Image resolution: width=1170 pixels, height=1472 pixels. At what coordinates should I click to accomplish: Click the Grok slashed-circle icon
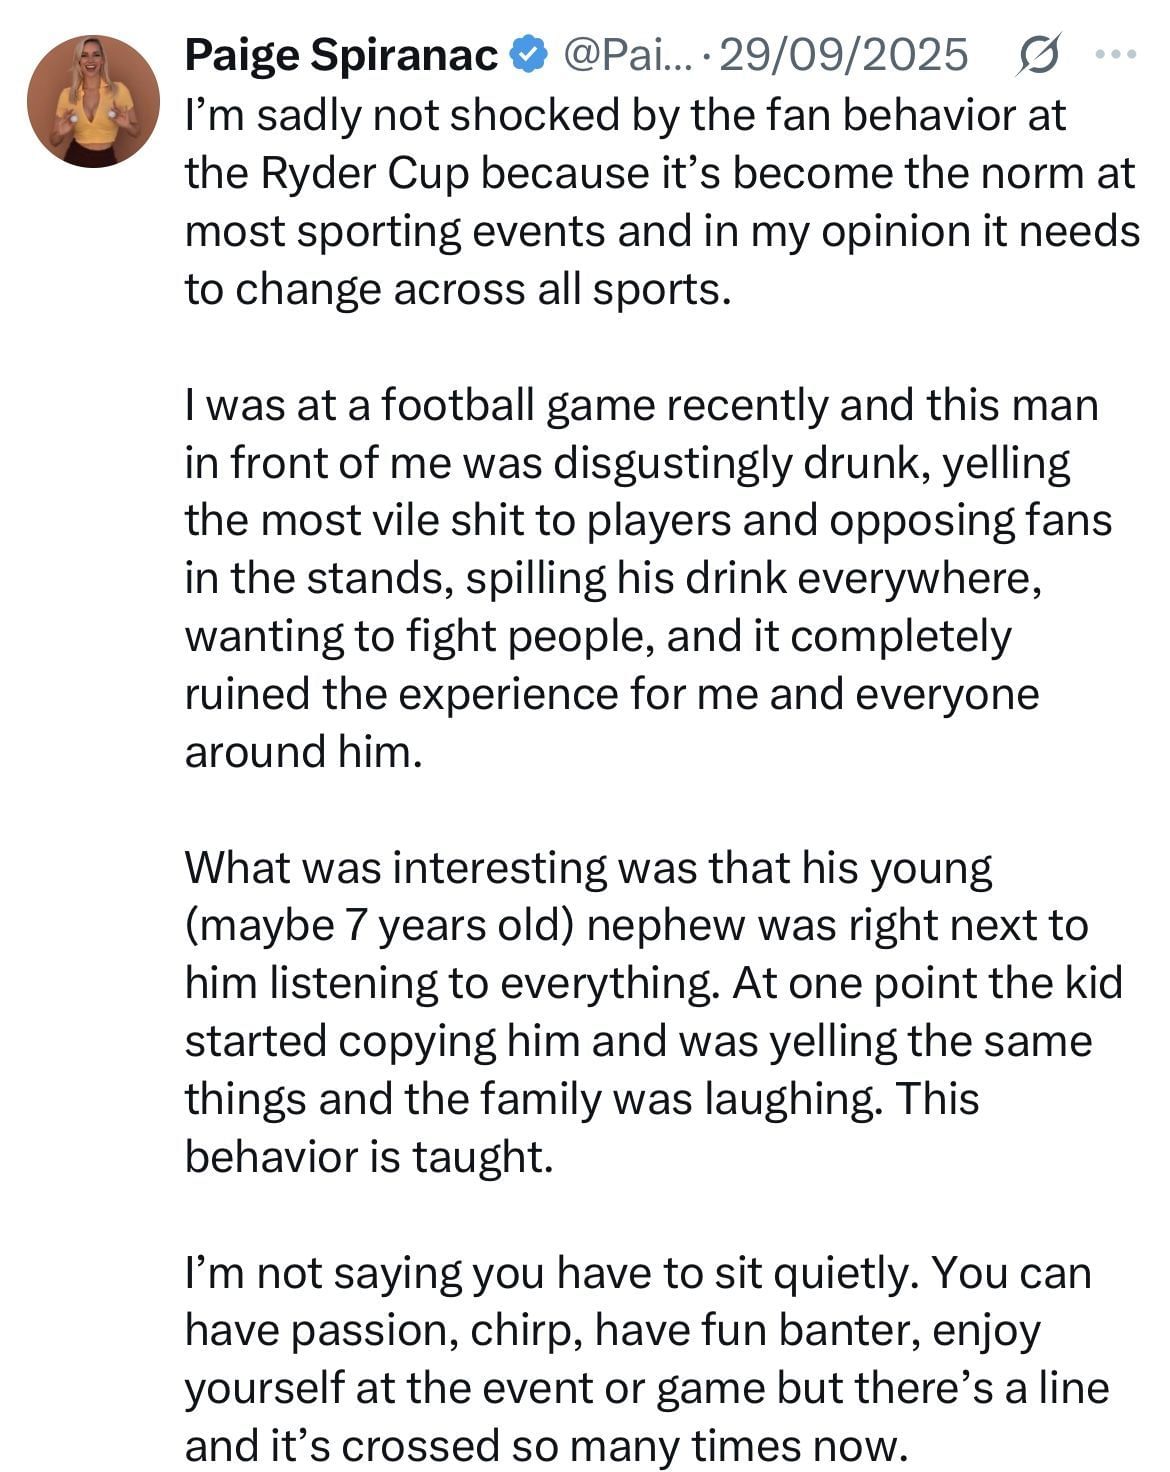click(1036, 56)
